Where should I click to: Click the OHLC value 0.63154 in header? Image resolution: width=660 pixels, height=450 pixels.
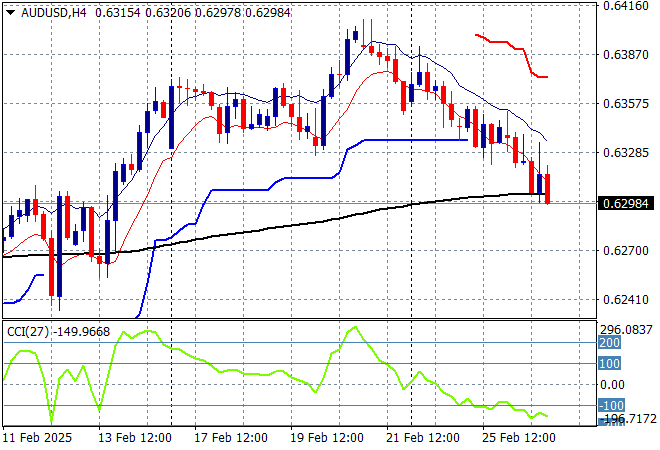[117, 13]
